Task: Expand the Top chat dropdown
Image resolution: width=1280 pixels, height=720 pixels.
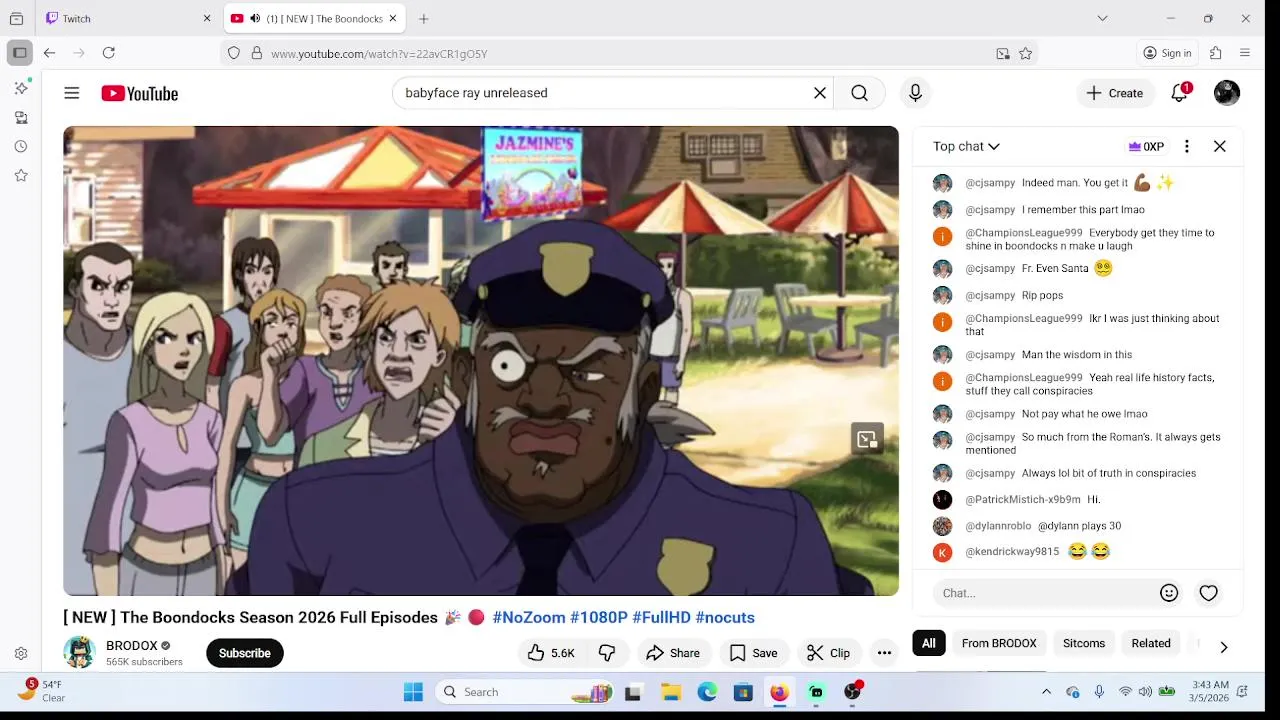Action: click(966, 146)
